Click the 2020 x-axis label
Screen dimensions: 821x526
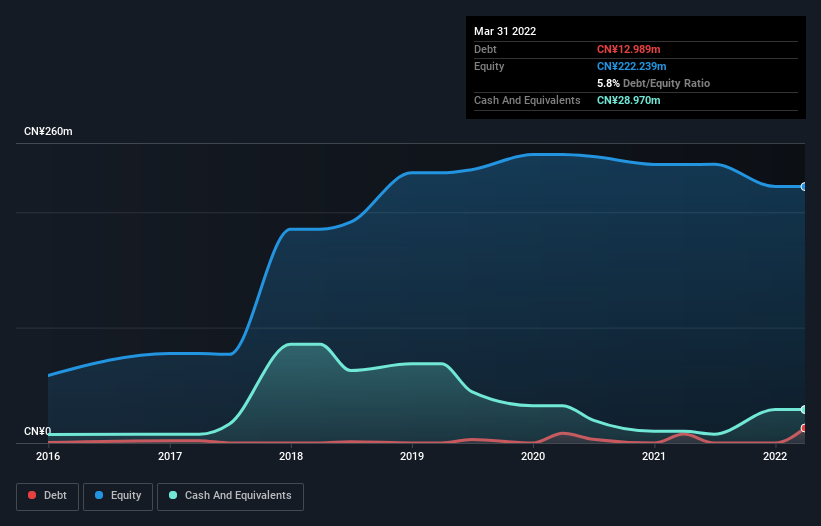point(533,456)
